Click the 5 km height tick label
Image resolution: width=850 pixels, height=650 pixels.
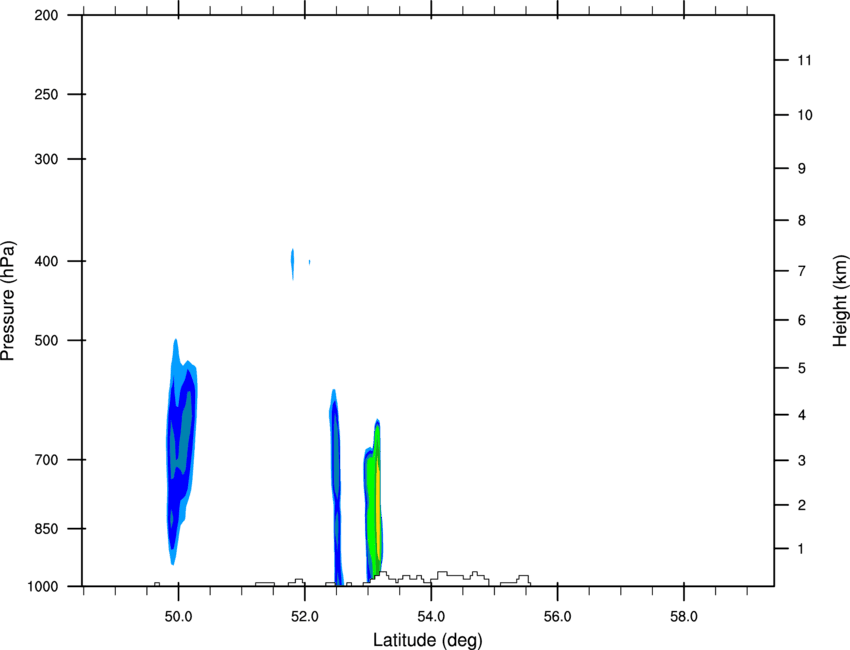pos(801,368)
